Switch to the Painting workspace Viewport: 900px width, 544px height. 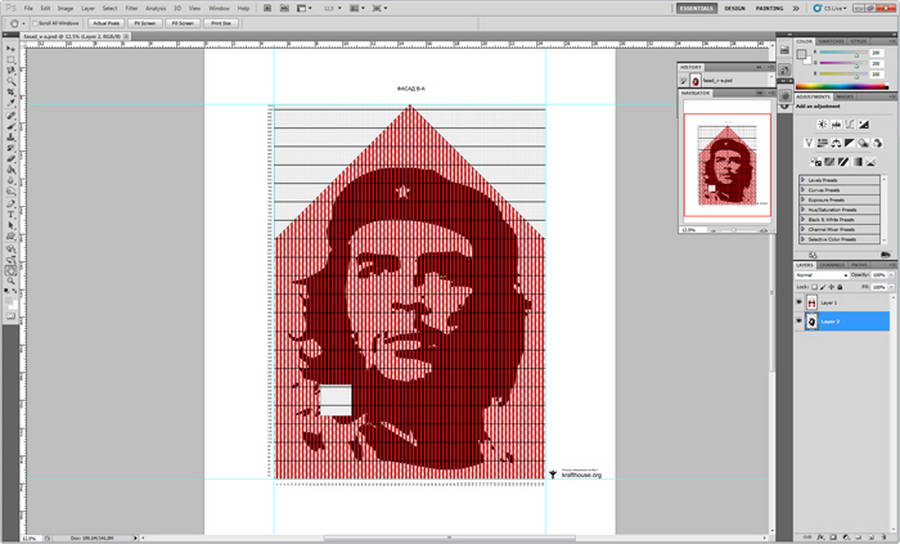[x=769, y=8]
